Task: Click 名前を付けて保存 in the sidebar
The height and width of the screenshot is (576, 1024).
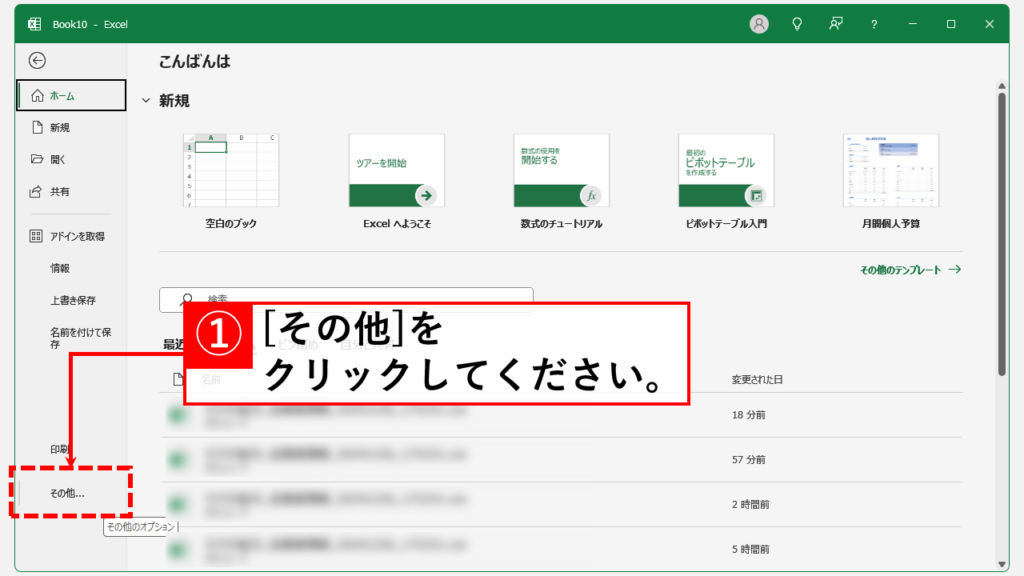Action: pos(79,337)
